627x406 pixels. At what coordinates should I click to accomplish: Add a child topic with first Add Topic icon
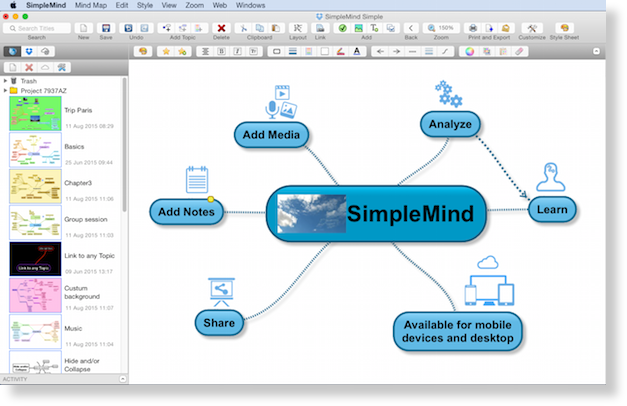pyautogui.click(x=167, y=28)
